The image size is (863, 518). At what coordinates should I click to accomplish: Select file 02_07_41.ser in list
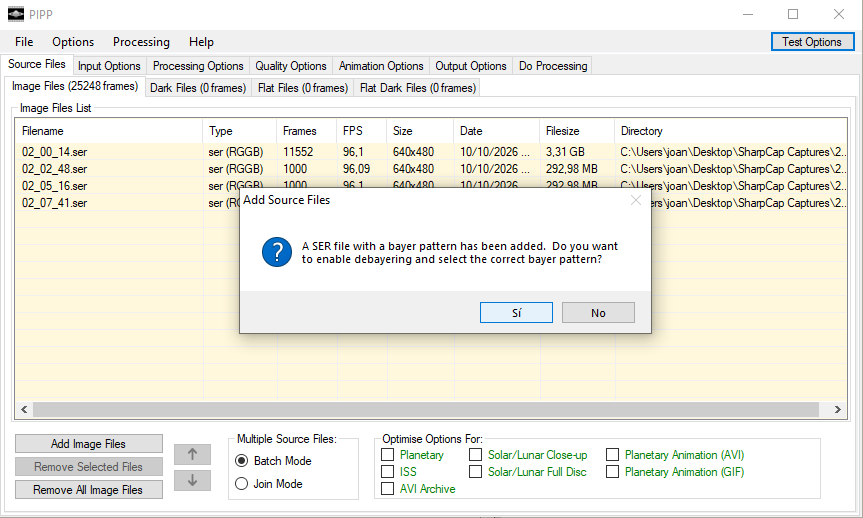54,203
